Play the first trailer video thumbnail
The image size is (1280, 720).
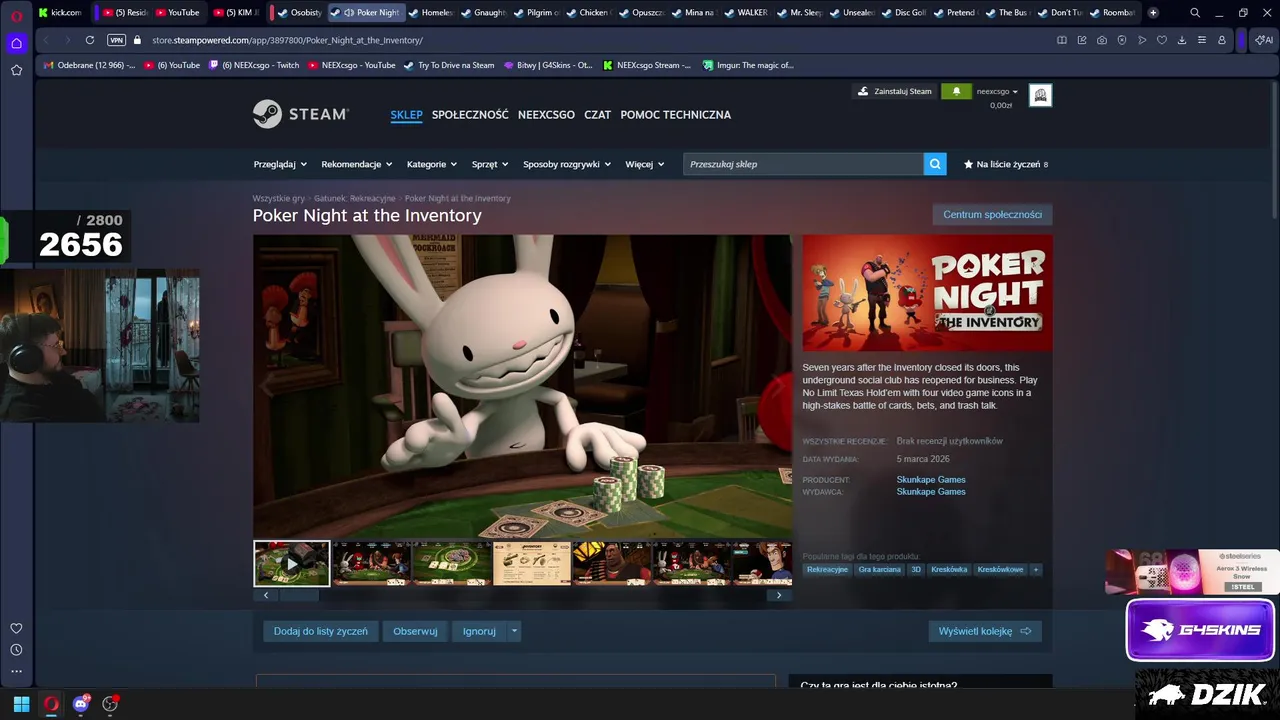(291, 563)
